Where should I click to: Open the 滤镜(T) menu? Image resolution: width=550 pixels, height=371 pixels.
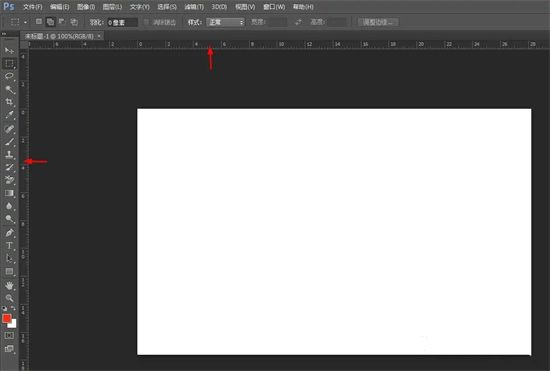pos(194,7)
